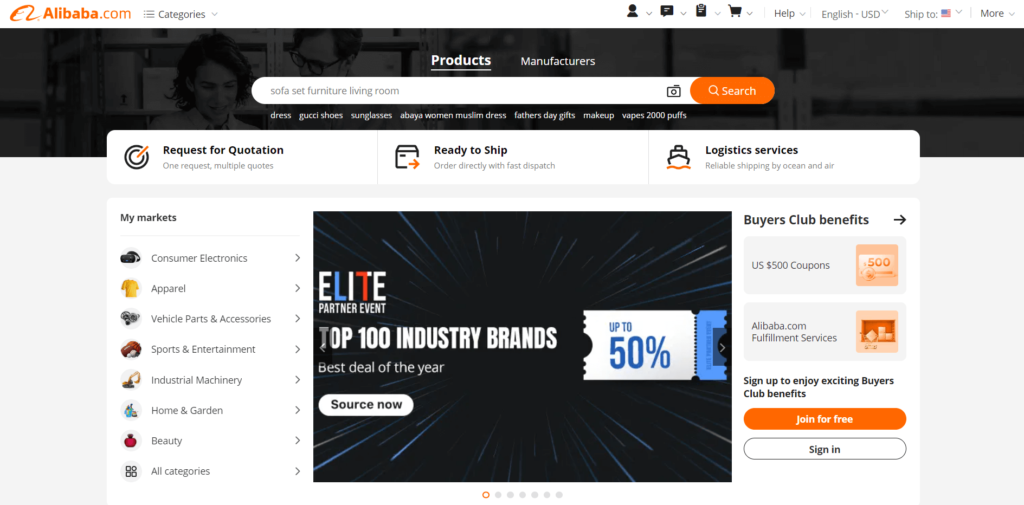Open the Help menu
The image size is (1024, 505).
point(790,13)
